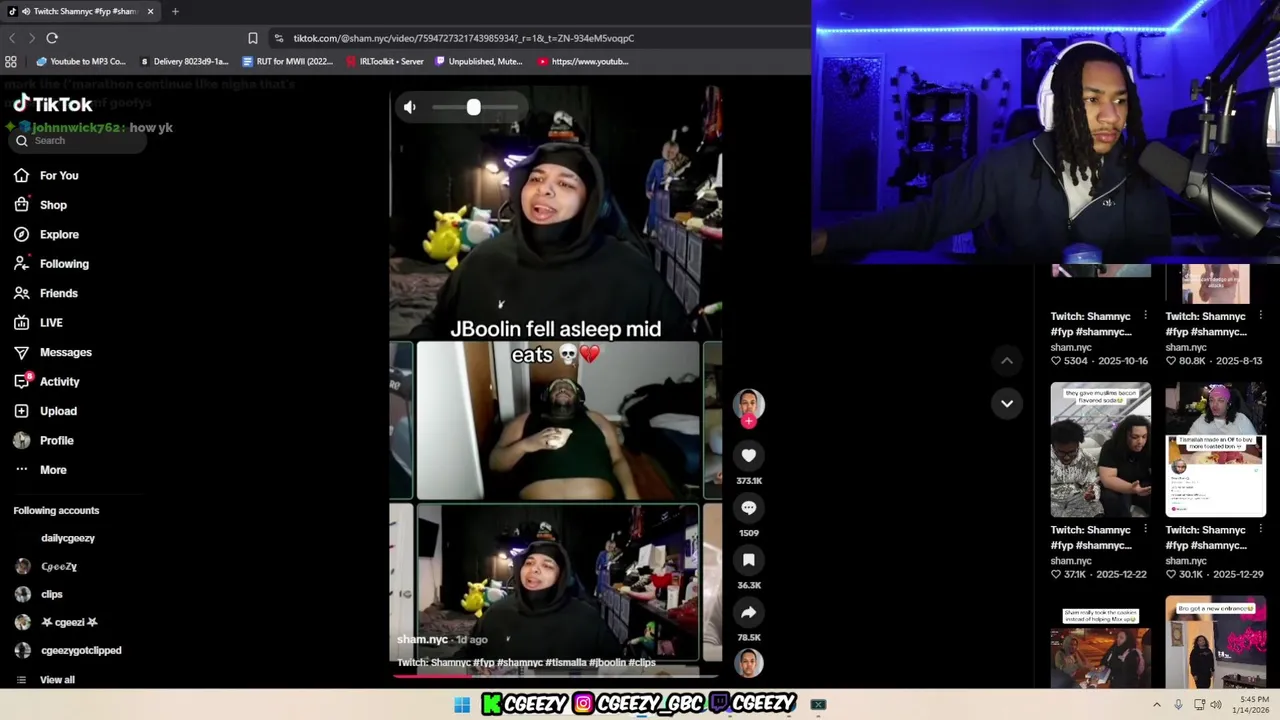Adjust the video volume slider

tap(476, 107)
